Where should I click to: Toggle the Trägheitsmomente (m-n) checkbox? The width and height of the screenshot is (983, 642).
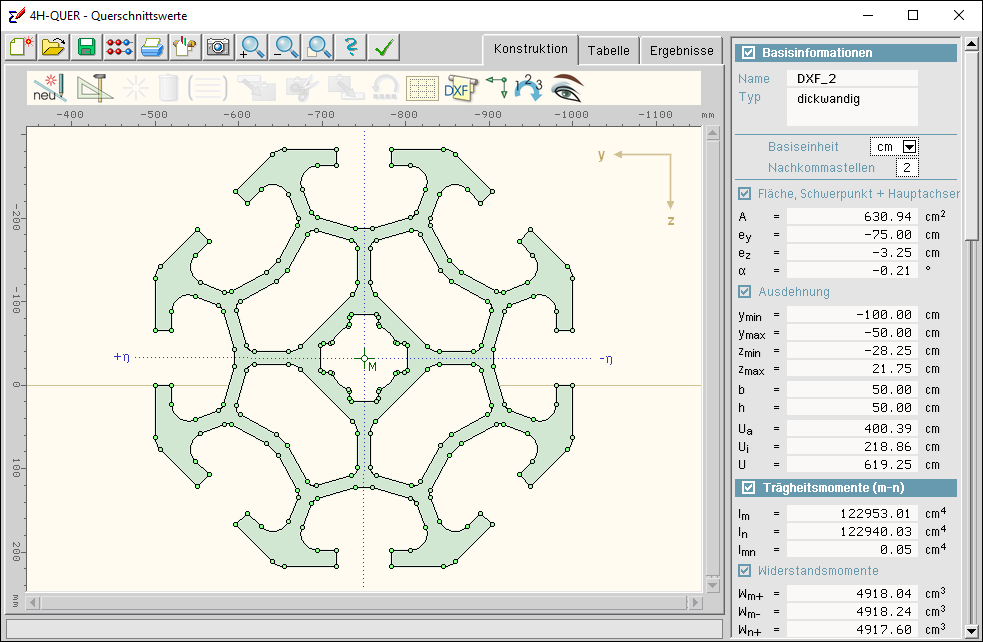[747, 488]
